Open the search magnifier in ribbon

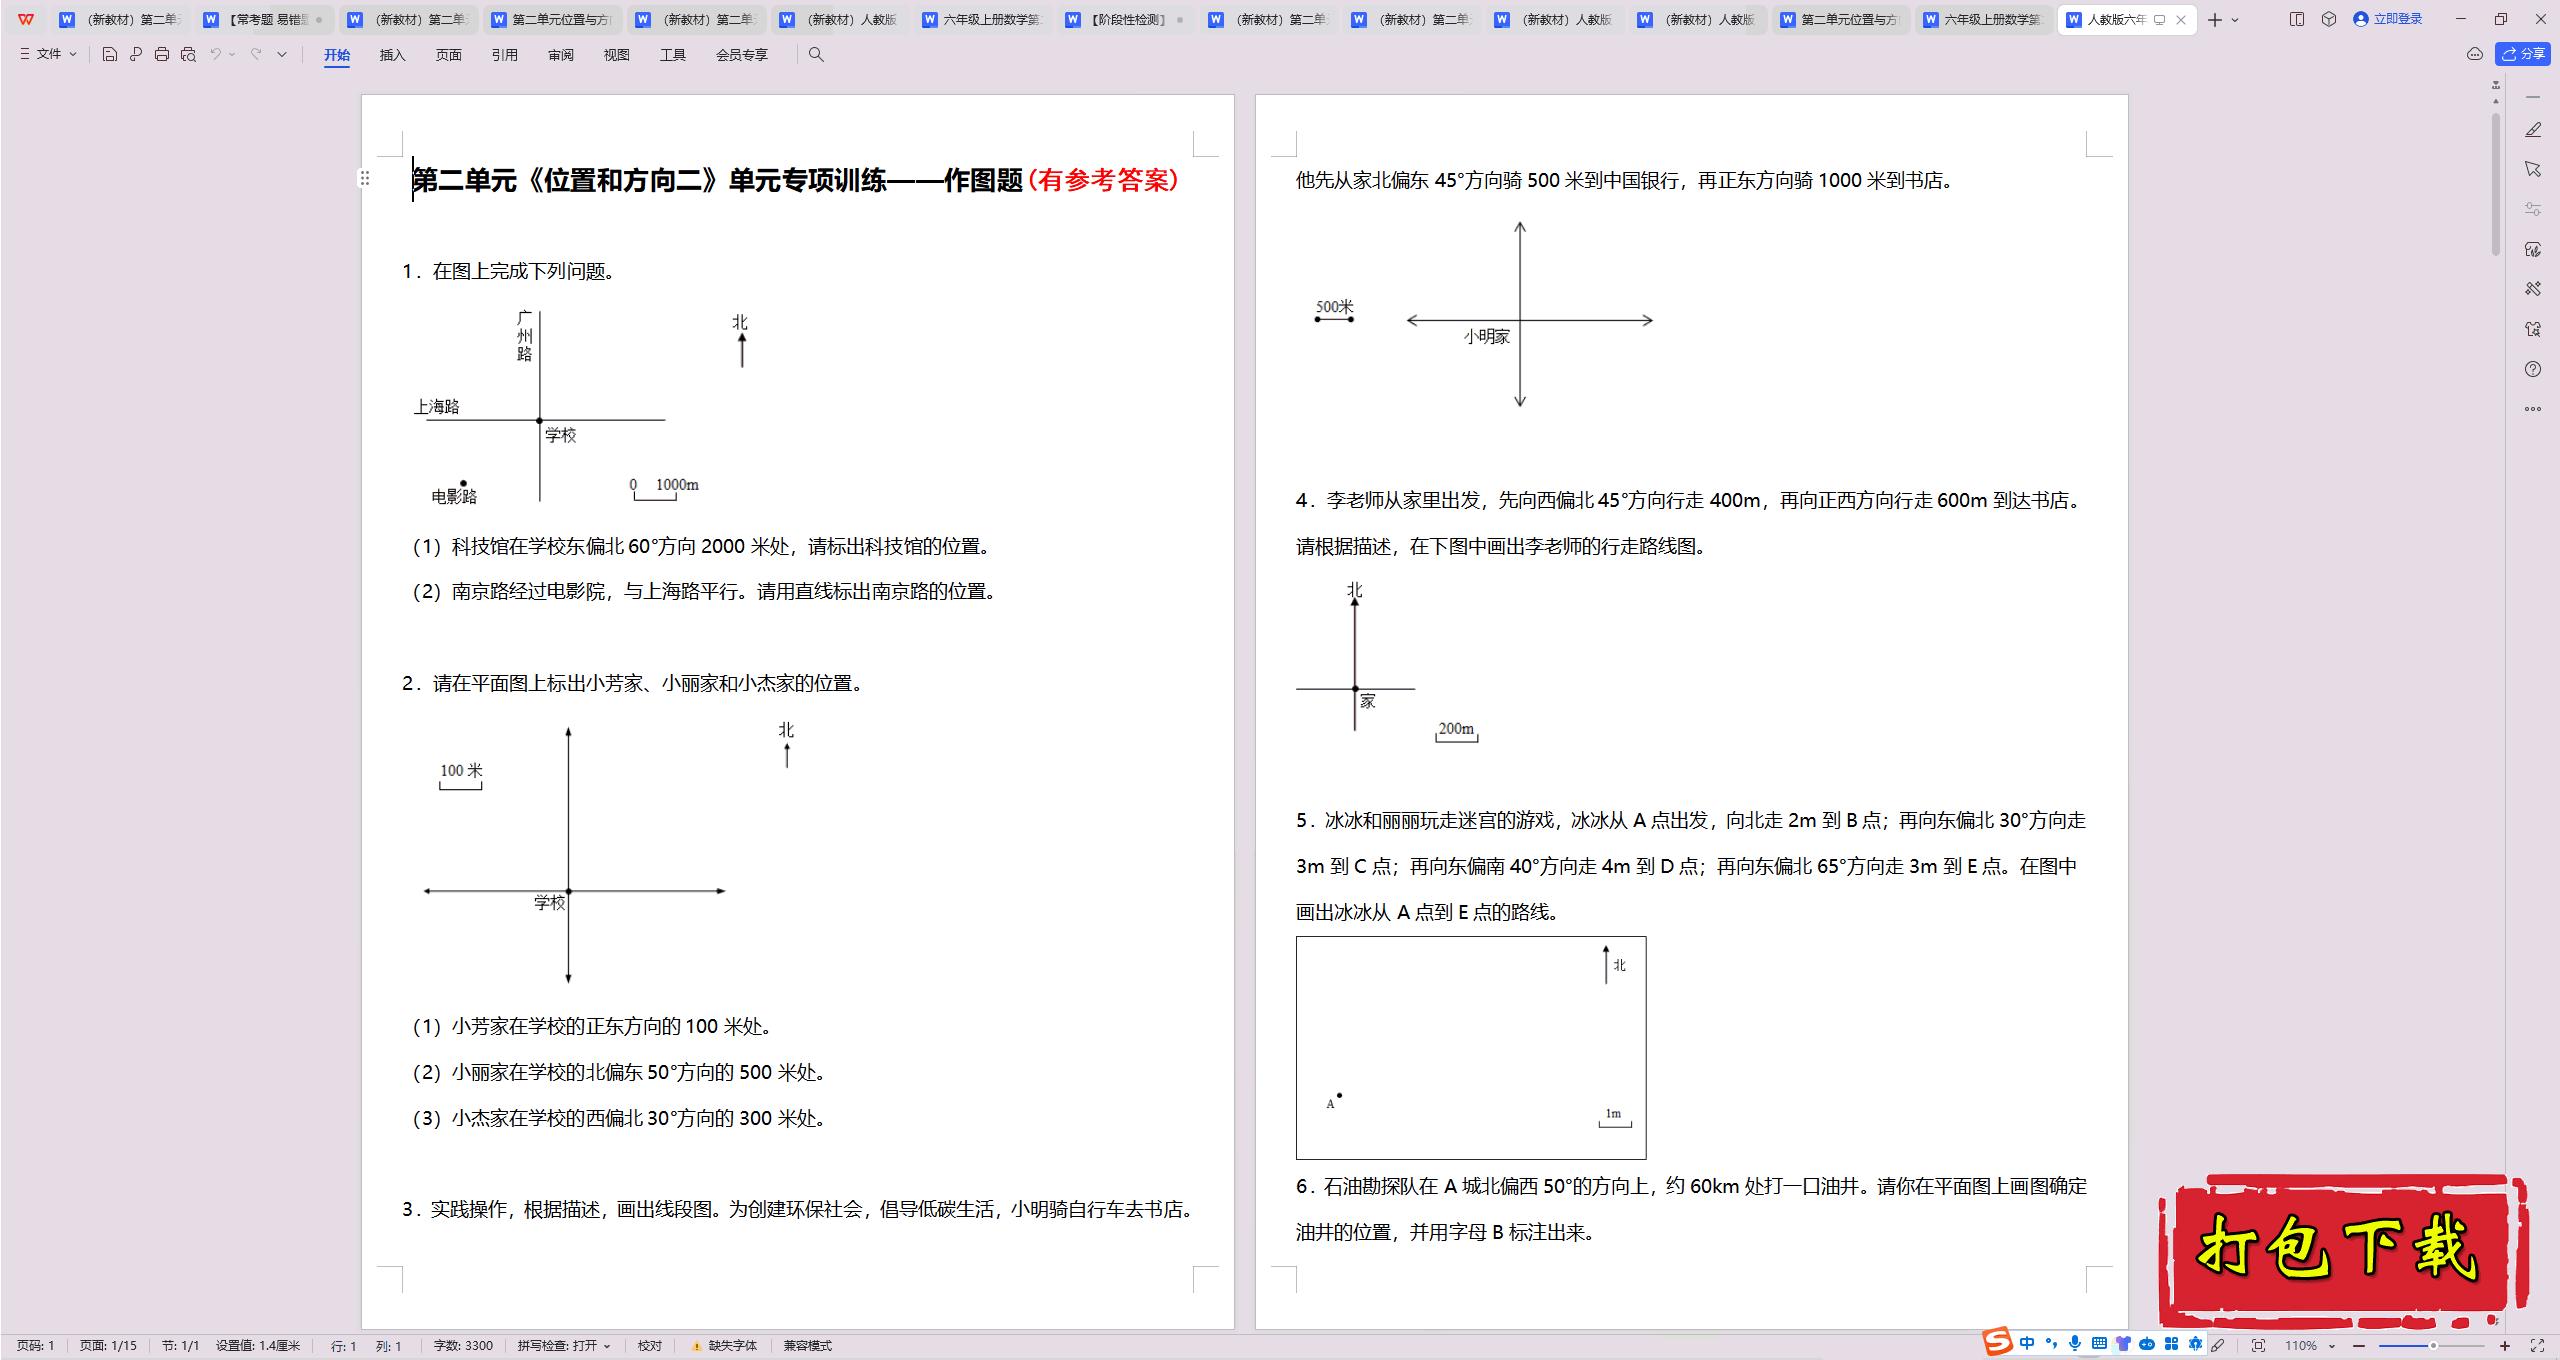point(816,55)
